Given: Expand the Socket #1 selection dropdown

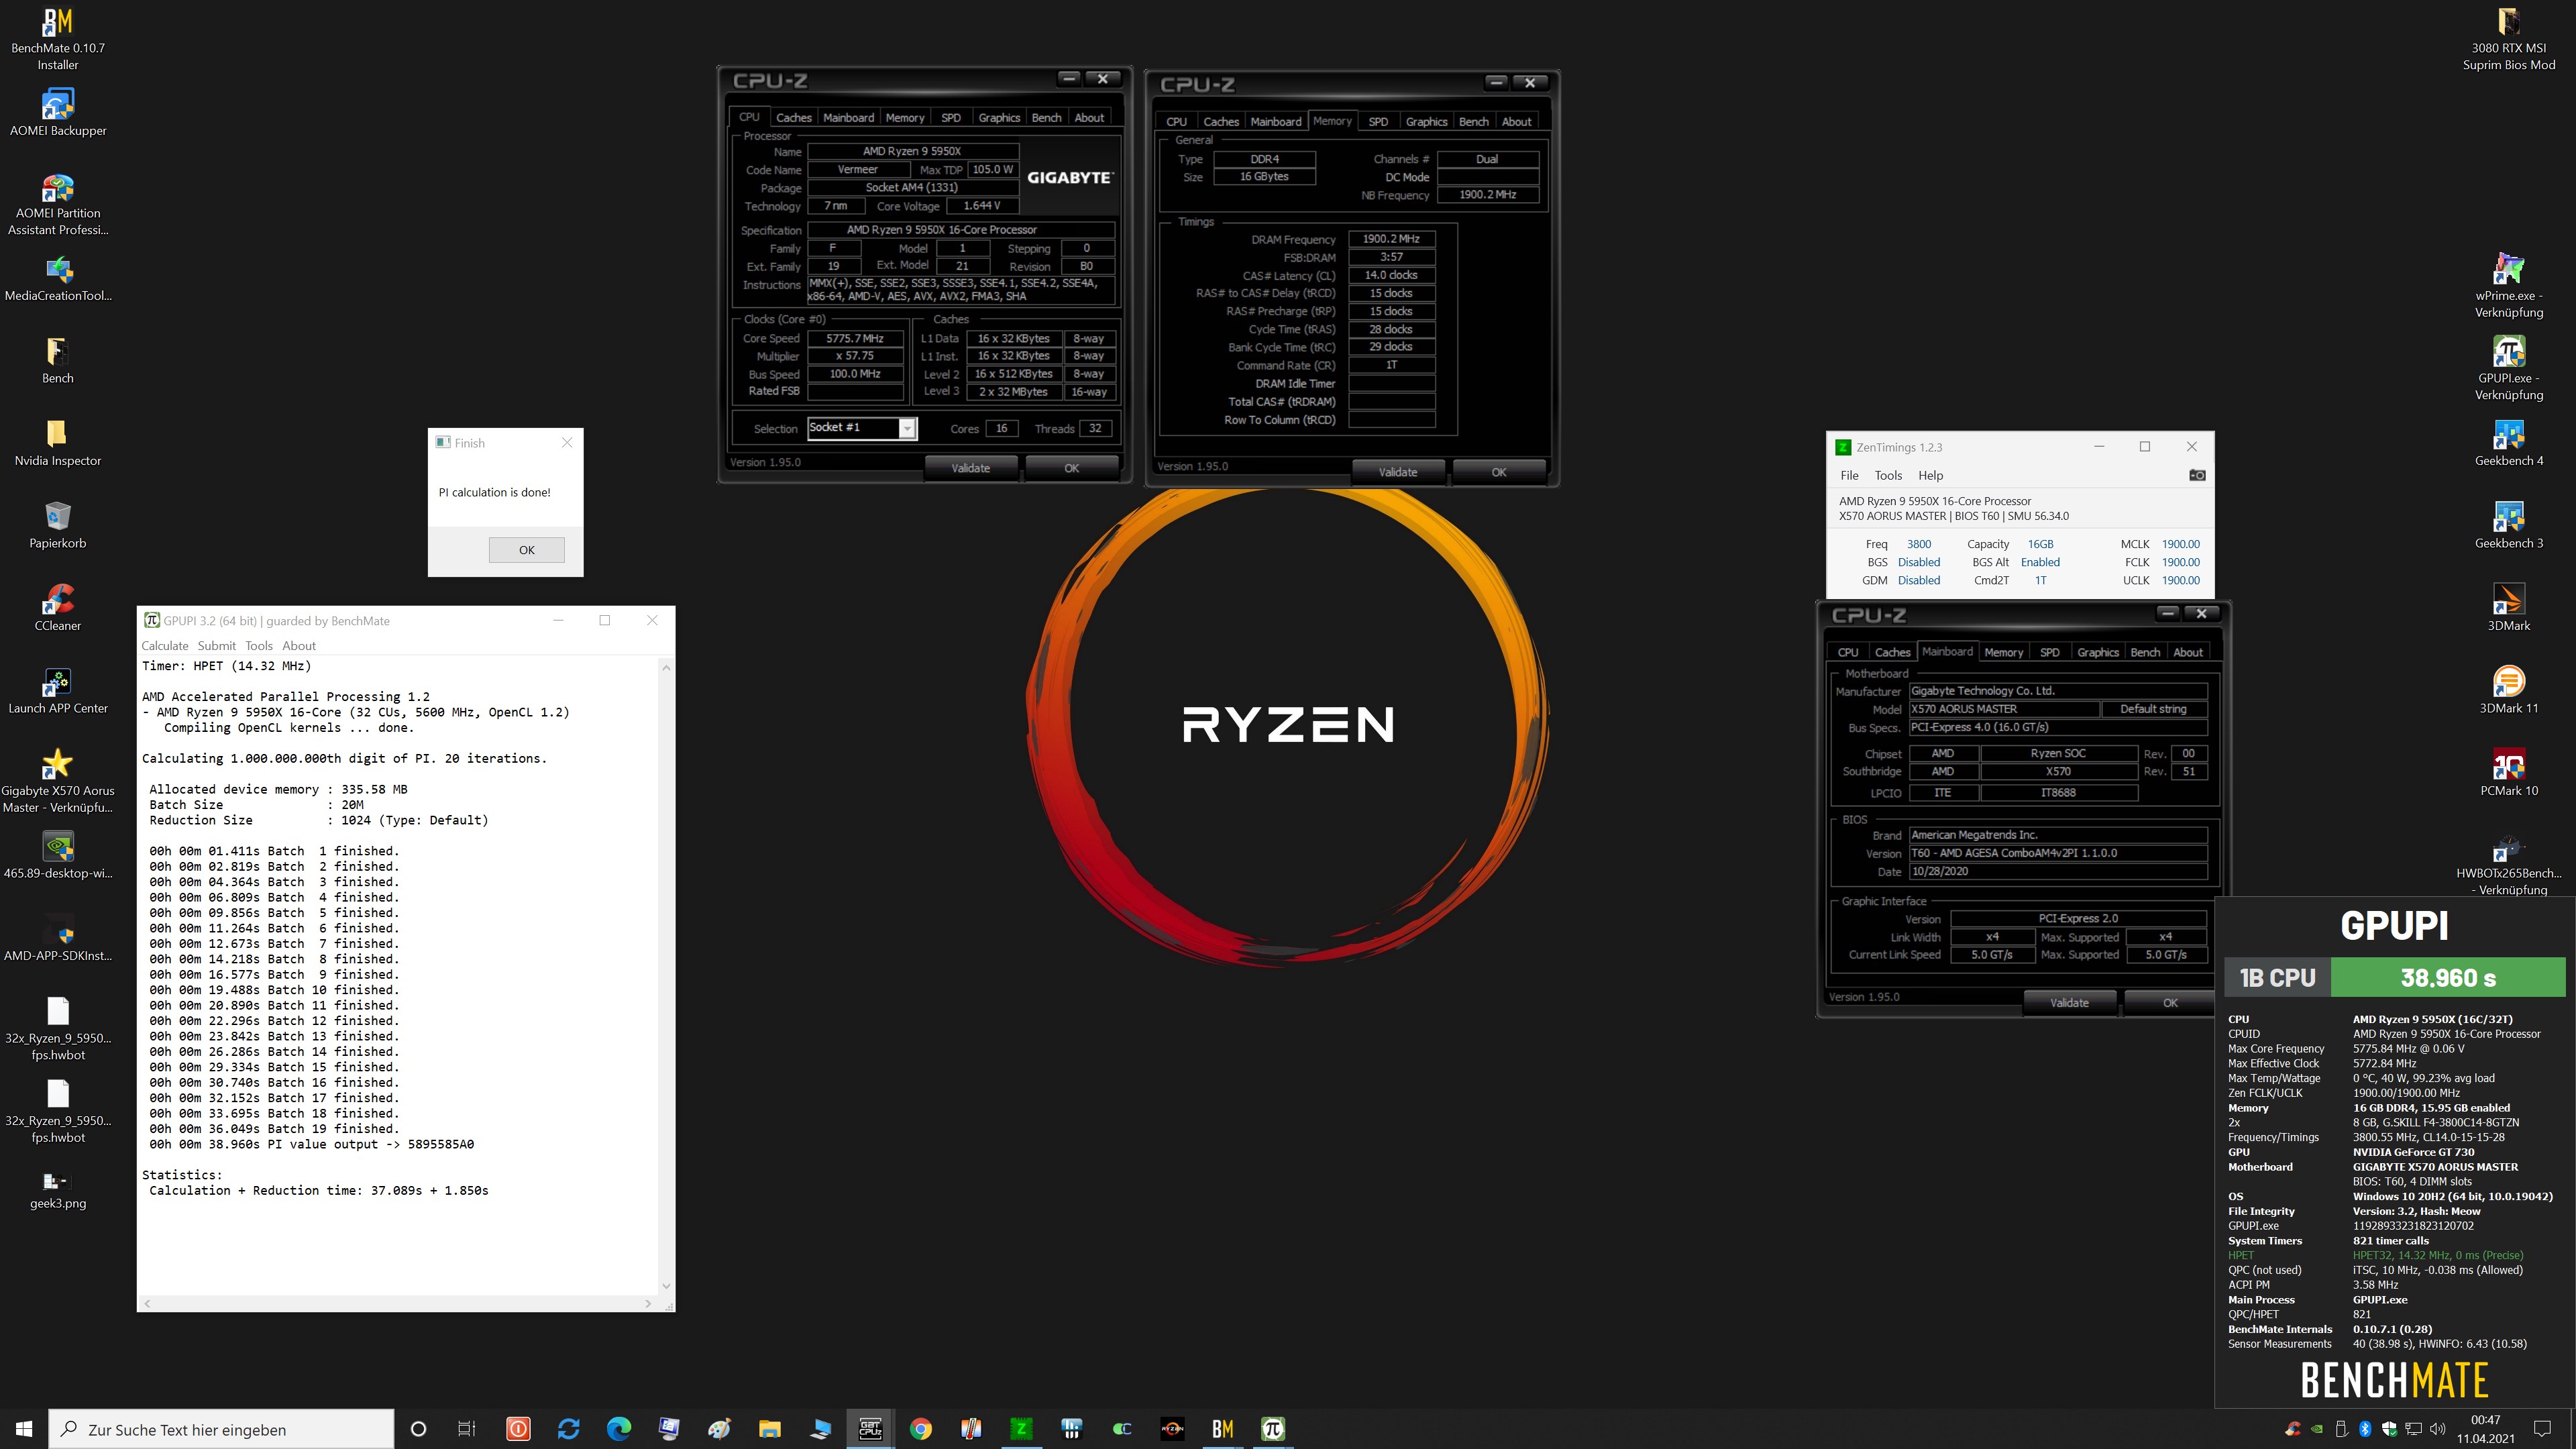Looking at the screenshot, I should 906,428.
